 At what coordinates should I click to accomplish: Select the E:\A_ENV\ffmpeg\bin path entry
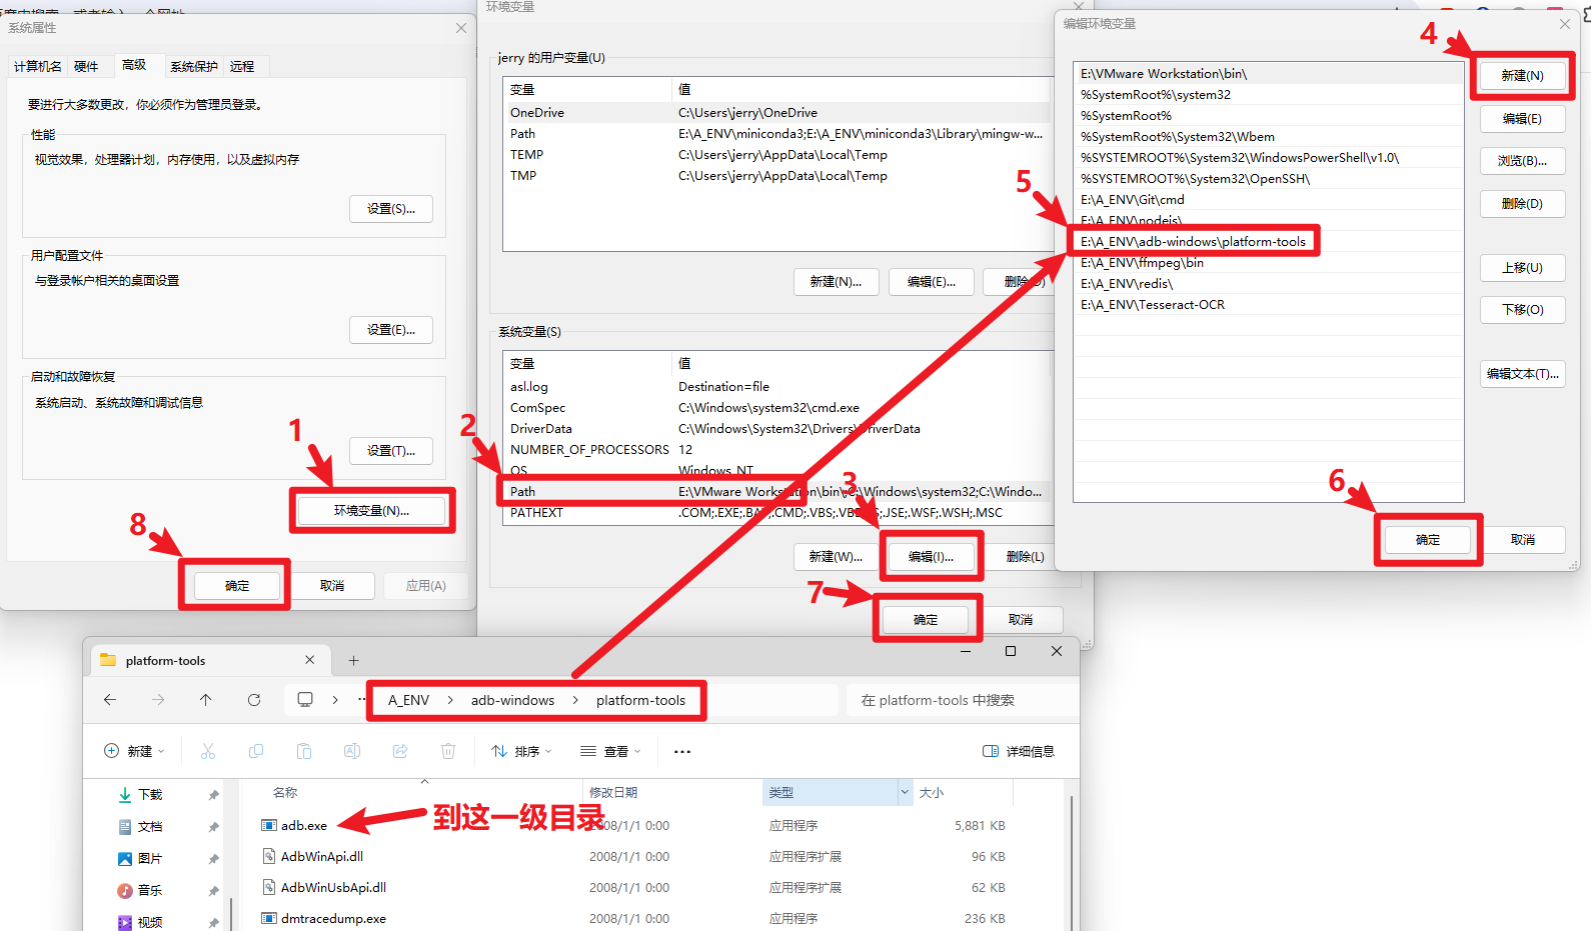[x=1268, y=263]
